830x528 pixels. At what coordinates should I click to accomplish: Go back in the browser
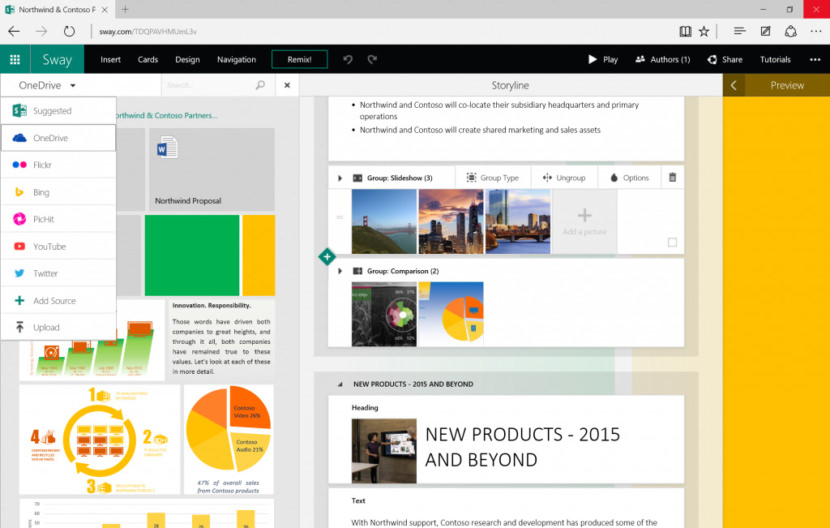pos(14,31)
